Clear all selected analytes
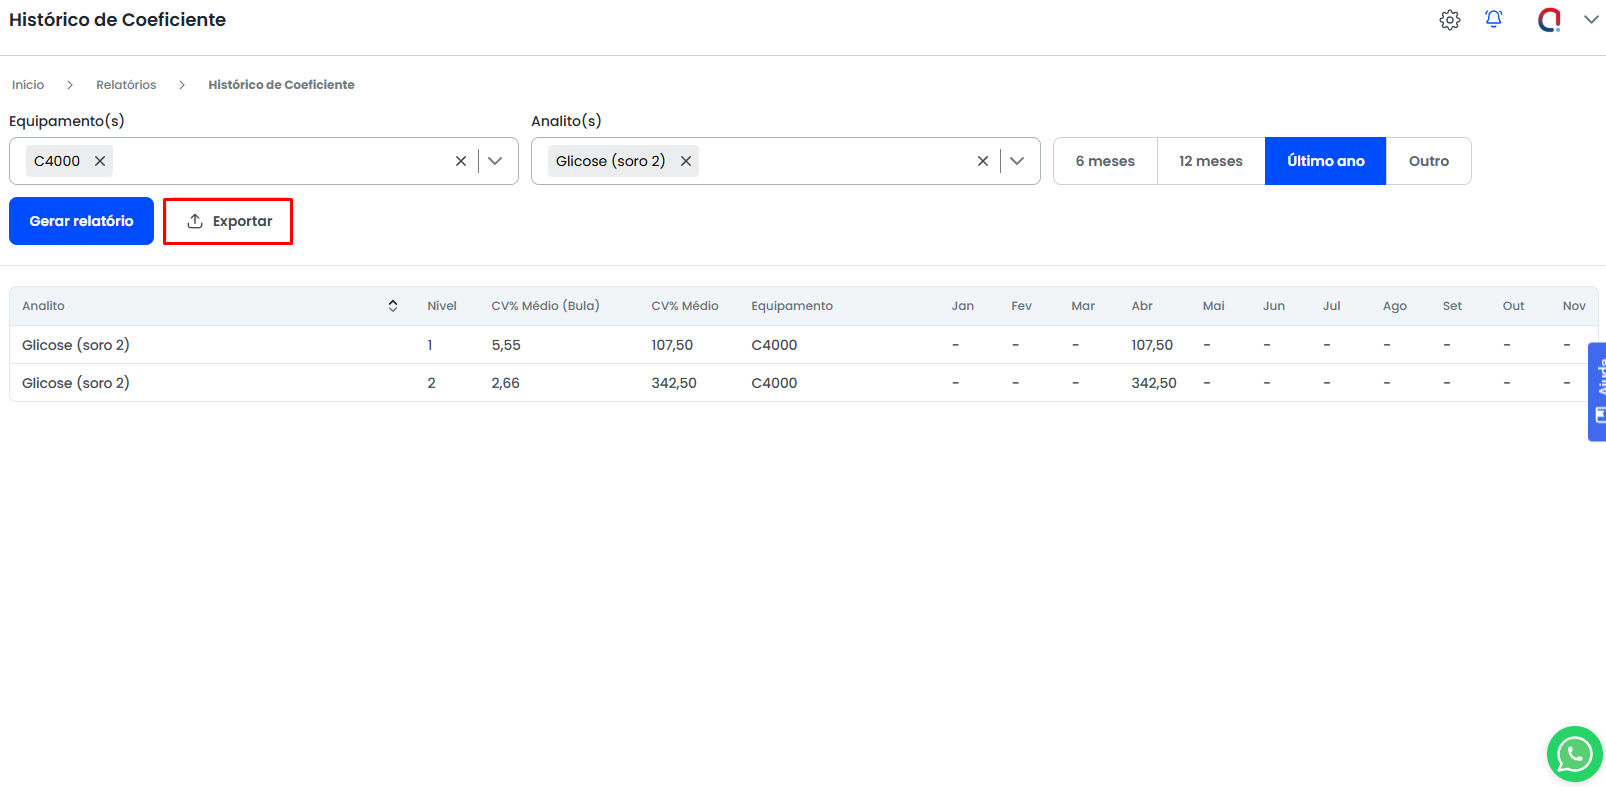This screenshot has width=1606, height=787. point(983,161)
